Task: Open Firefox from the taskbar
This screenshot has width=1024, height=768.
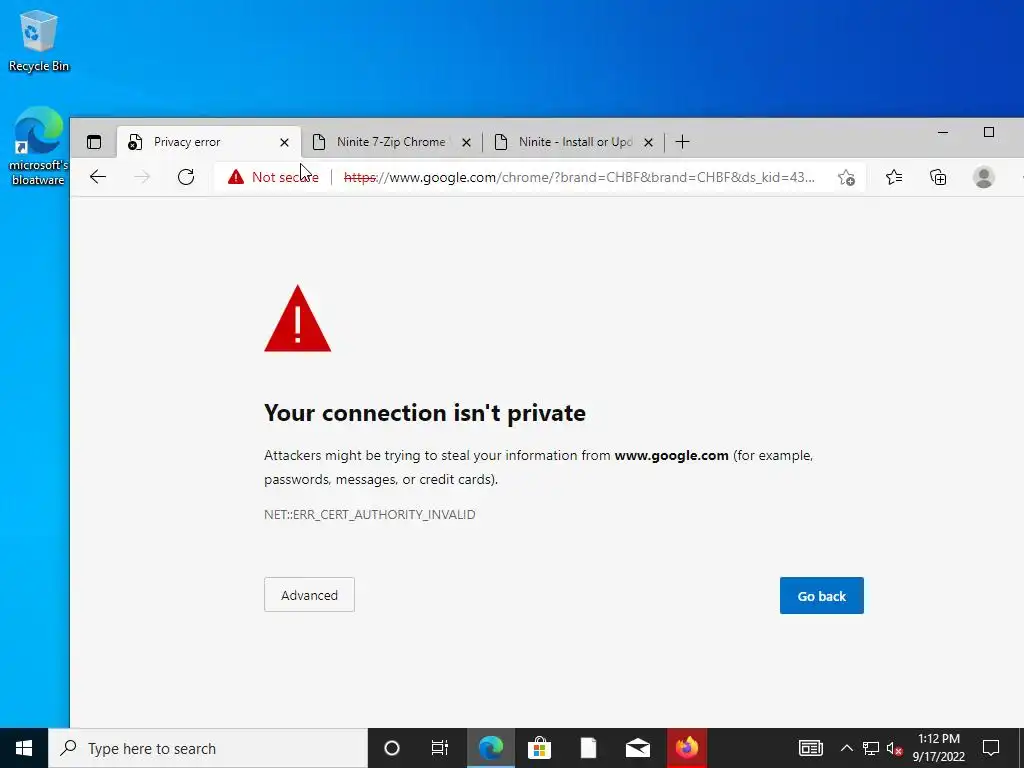Action: [x=686, y=748]
